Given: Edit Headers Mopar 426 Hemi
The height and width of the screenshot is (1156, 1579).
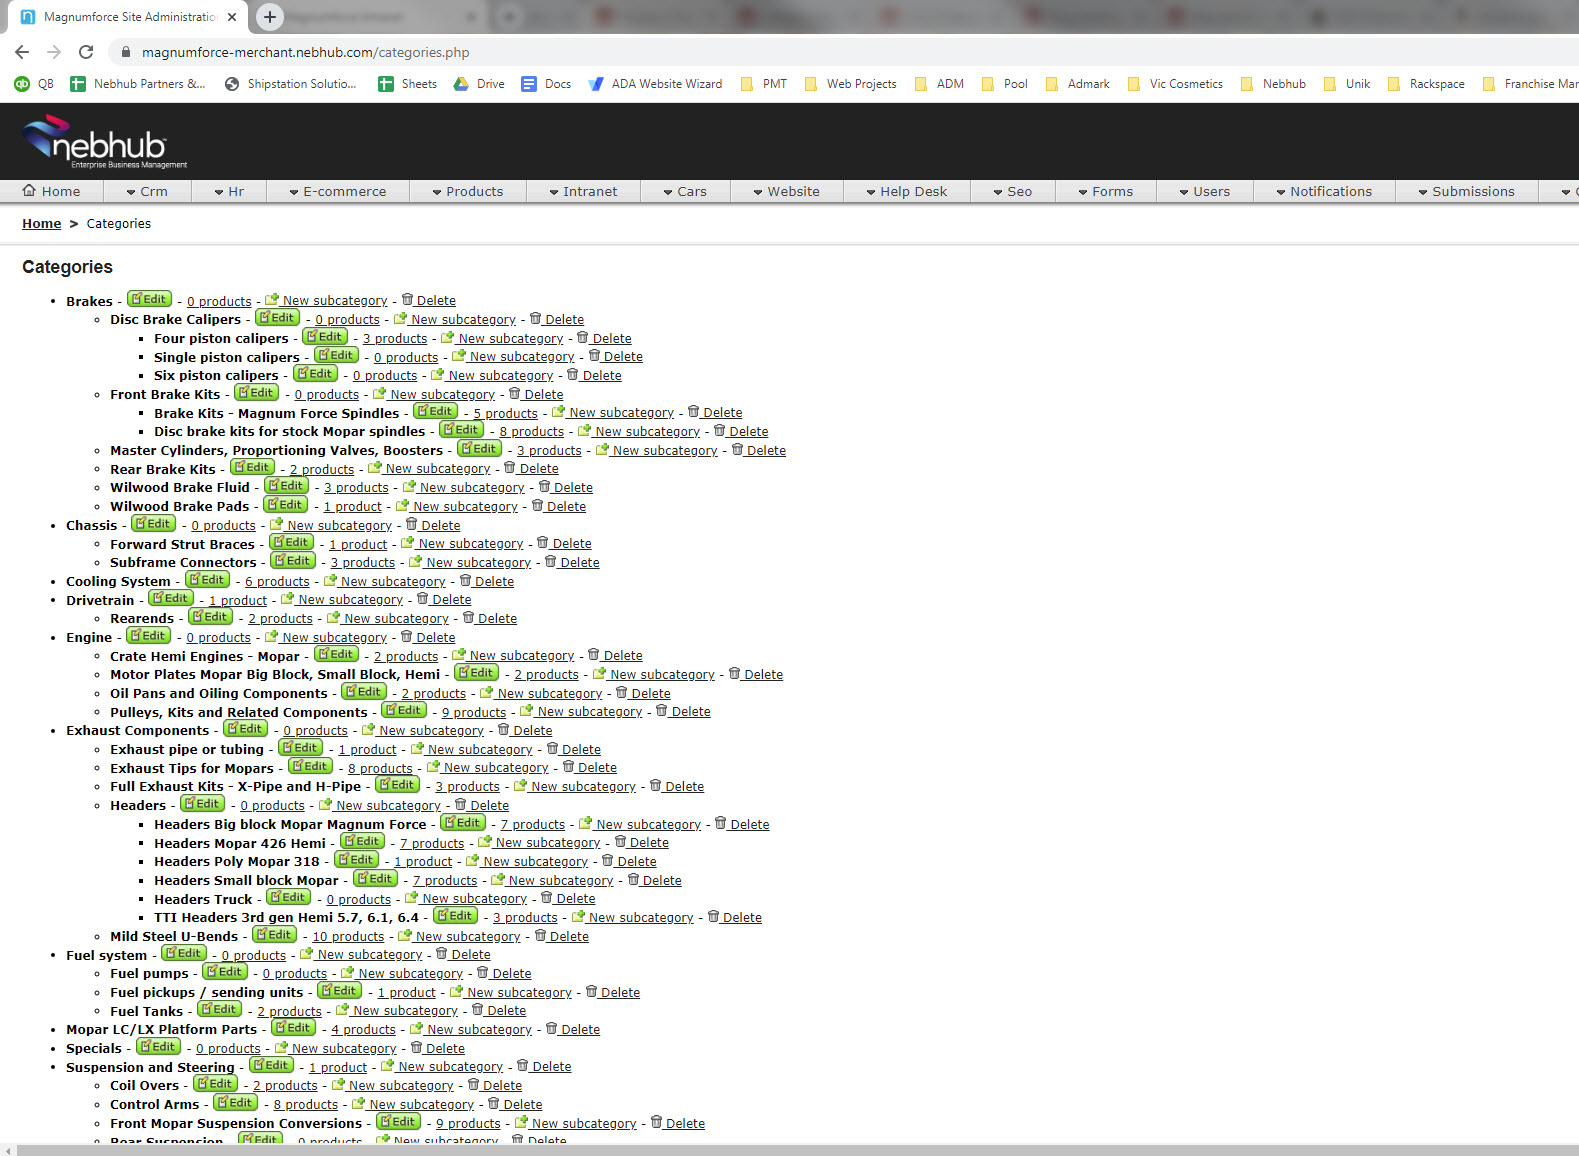Looking at the screenshot, I should point(362,842).
